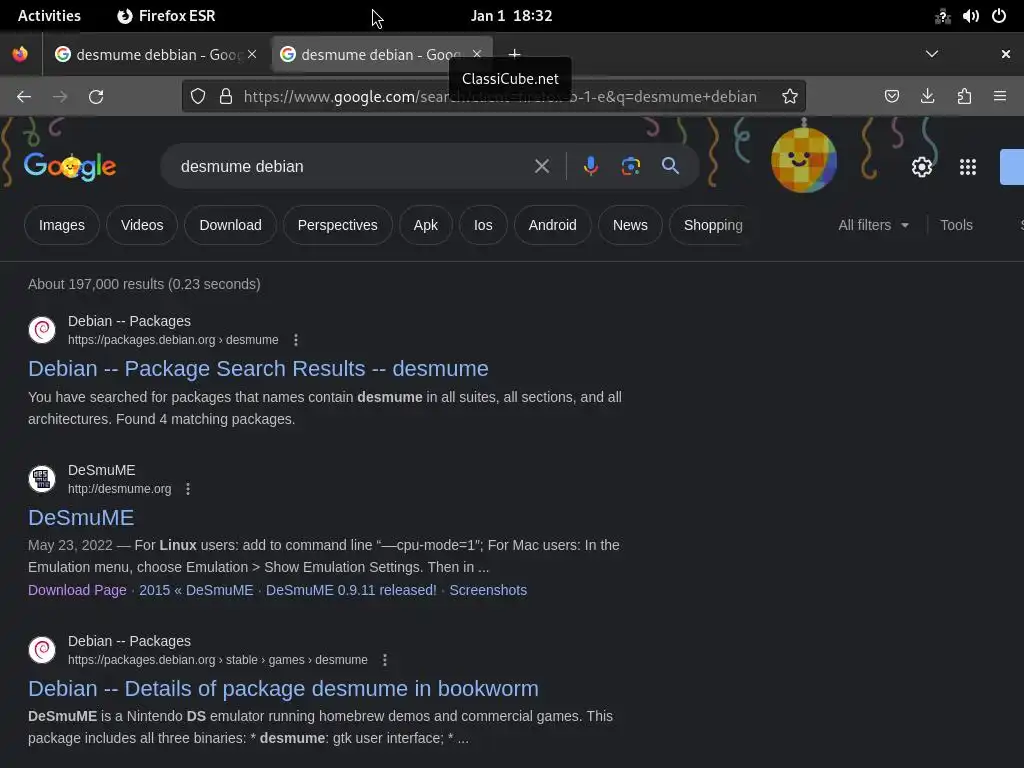Select the 'desmume debian' tab

pos(381,54)
